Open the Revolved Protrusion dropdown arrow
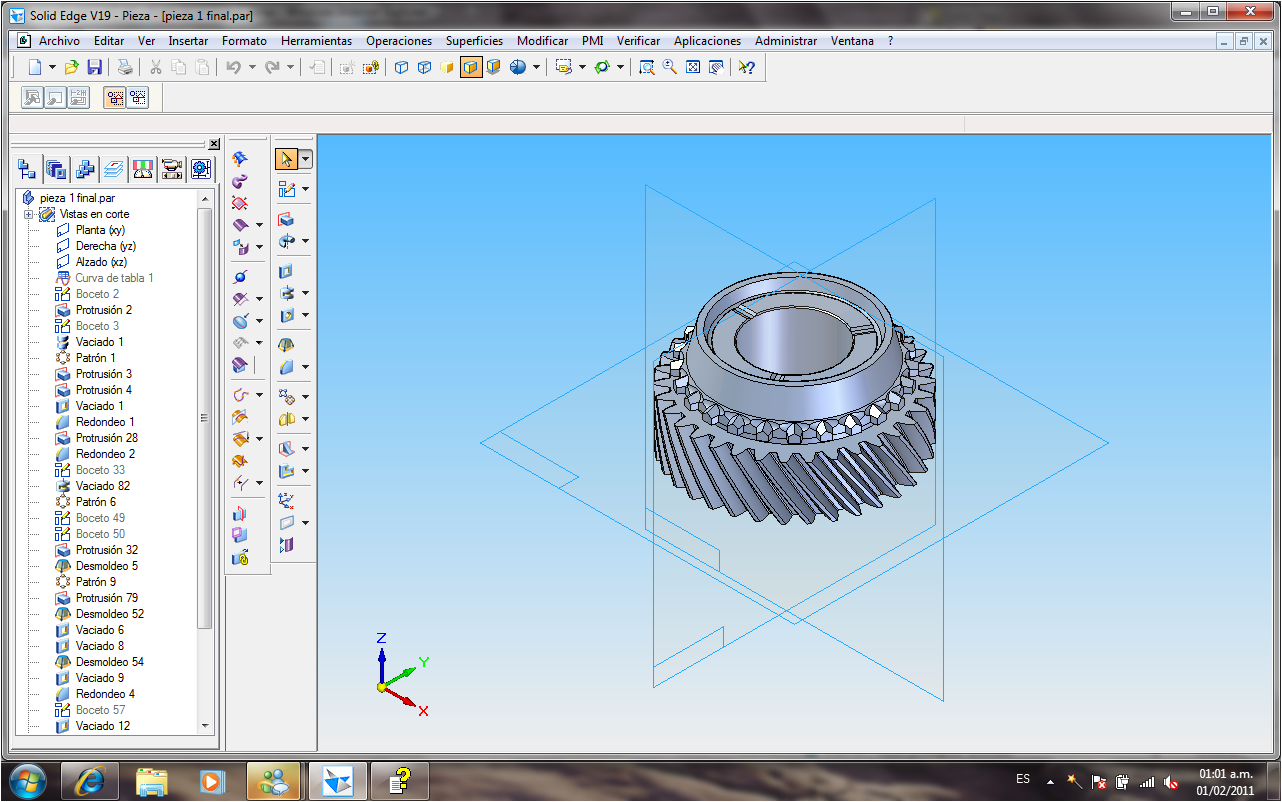This screenshot has width=1282, height=802. click(x=305, y=241)
